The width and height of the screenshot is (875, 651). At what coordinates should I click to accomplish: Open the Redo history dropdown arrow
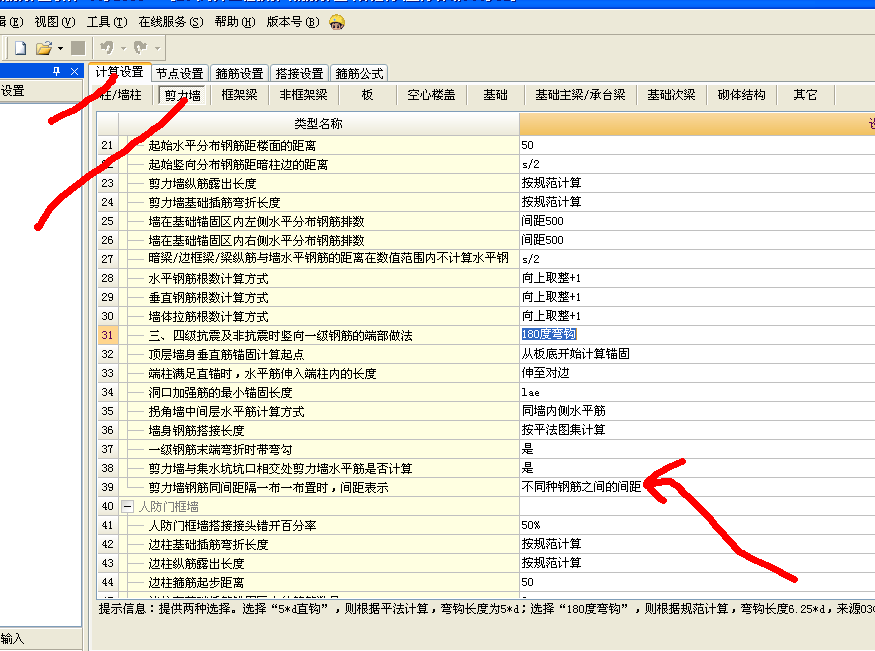(157, 49)
